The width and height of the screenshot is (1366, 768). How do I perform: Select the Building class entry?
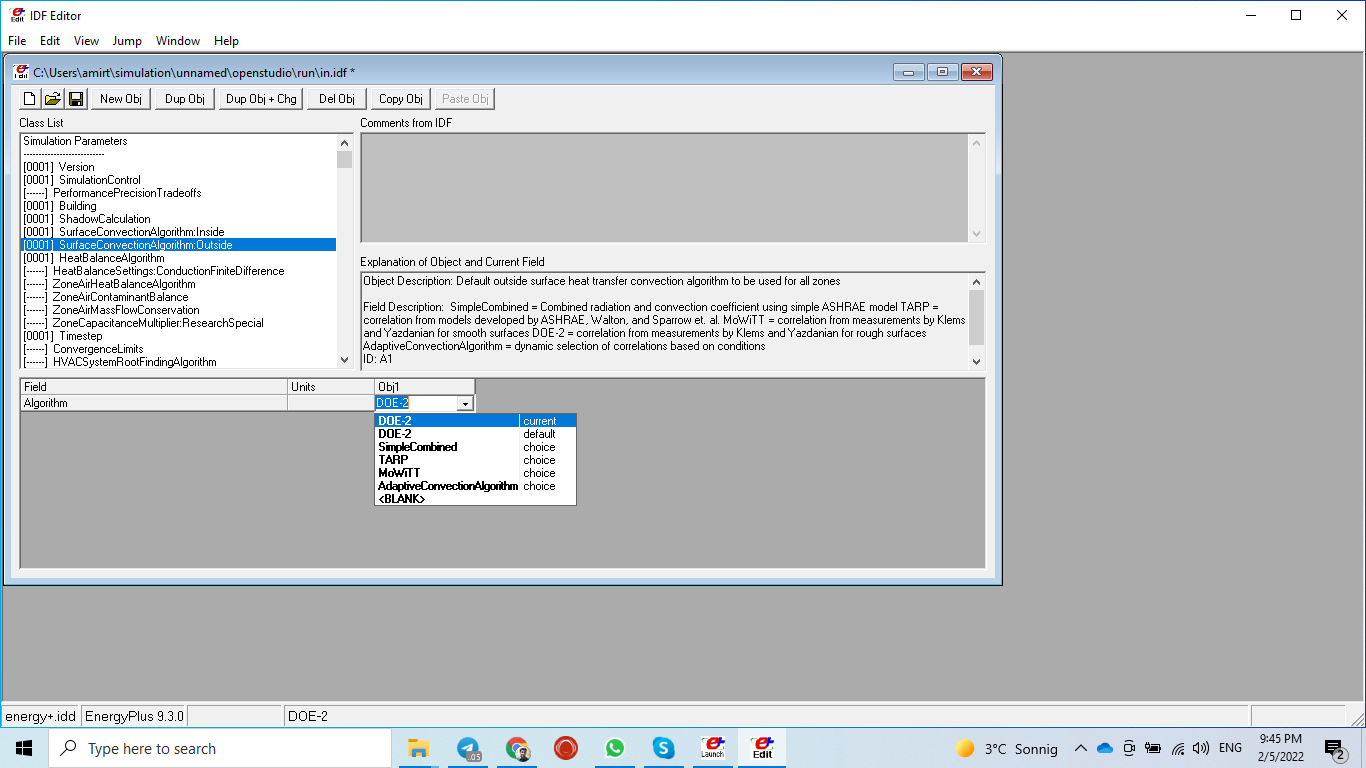[178, 206]
